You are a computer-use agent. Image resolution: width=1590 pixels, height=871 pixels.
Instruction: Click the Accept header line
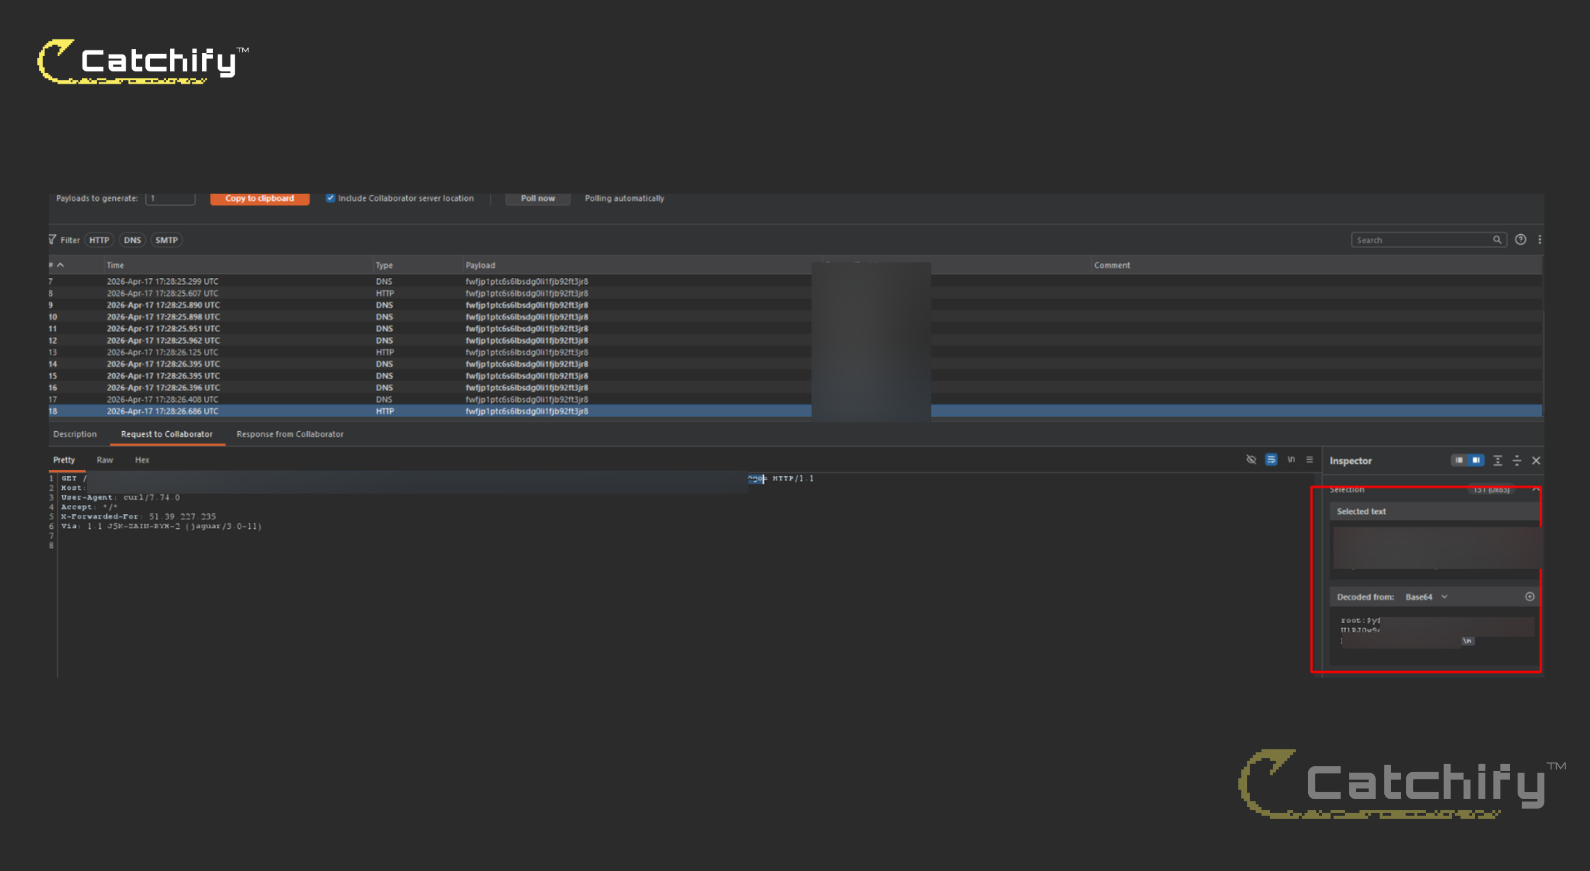(89, 507)
